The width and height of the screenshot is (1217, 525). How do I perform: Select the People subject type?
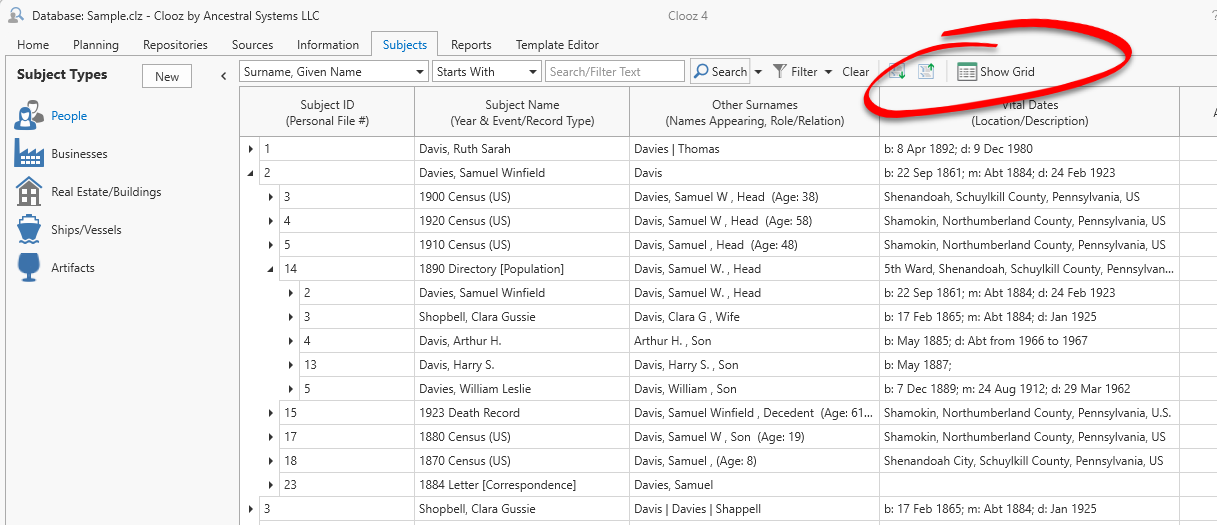[69, 116]
